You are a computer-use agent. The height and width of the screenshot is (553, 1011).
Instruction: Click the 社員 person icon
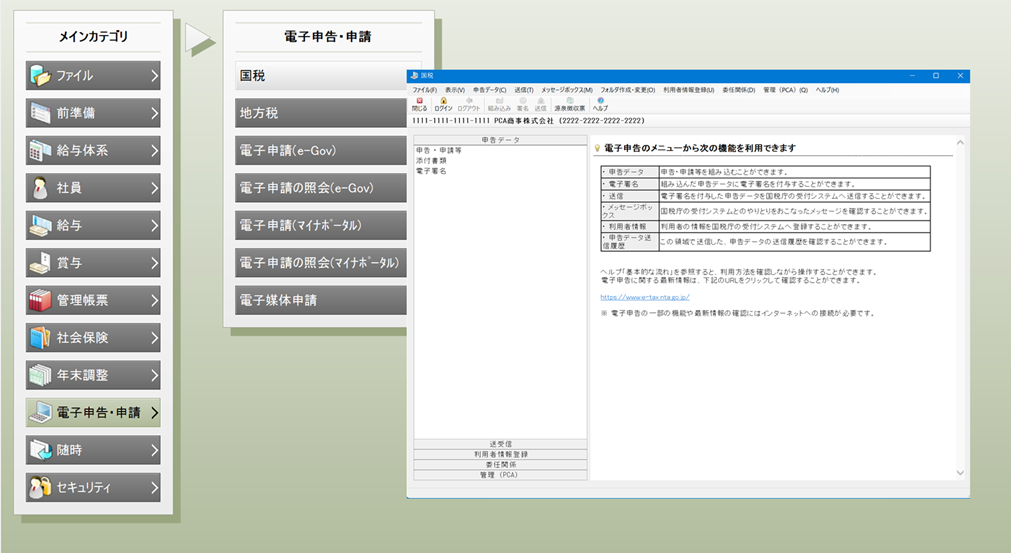click(40, 188)
